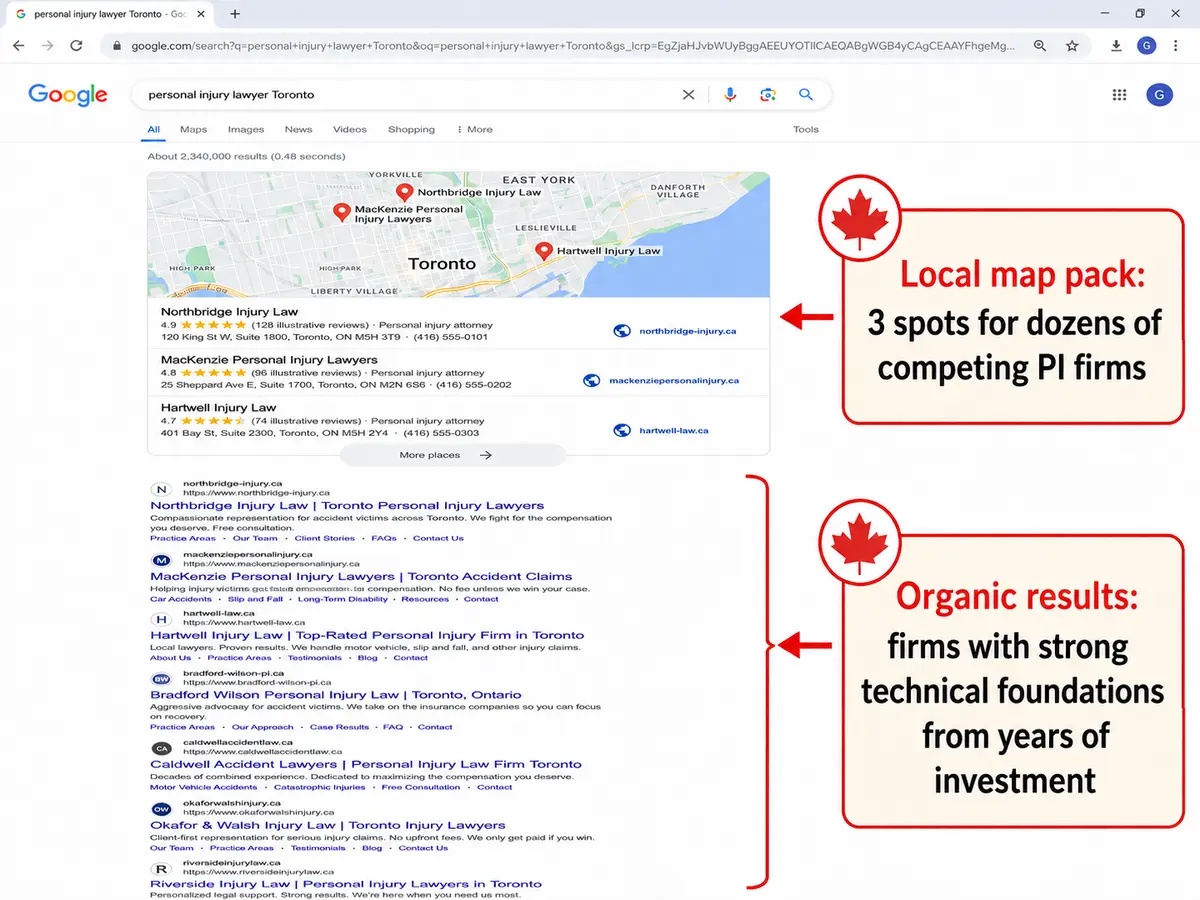Click the Toronto map thumbnail
This screenshot has height=900, width=1200.
(x=458, y=235)
